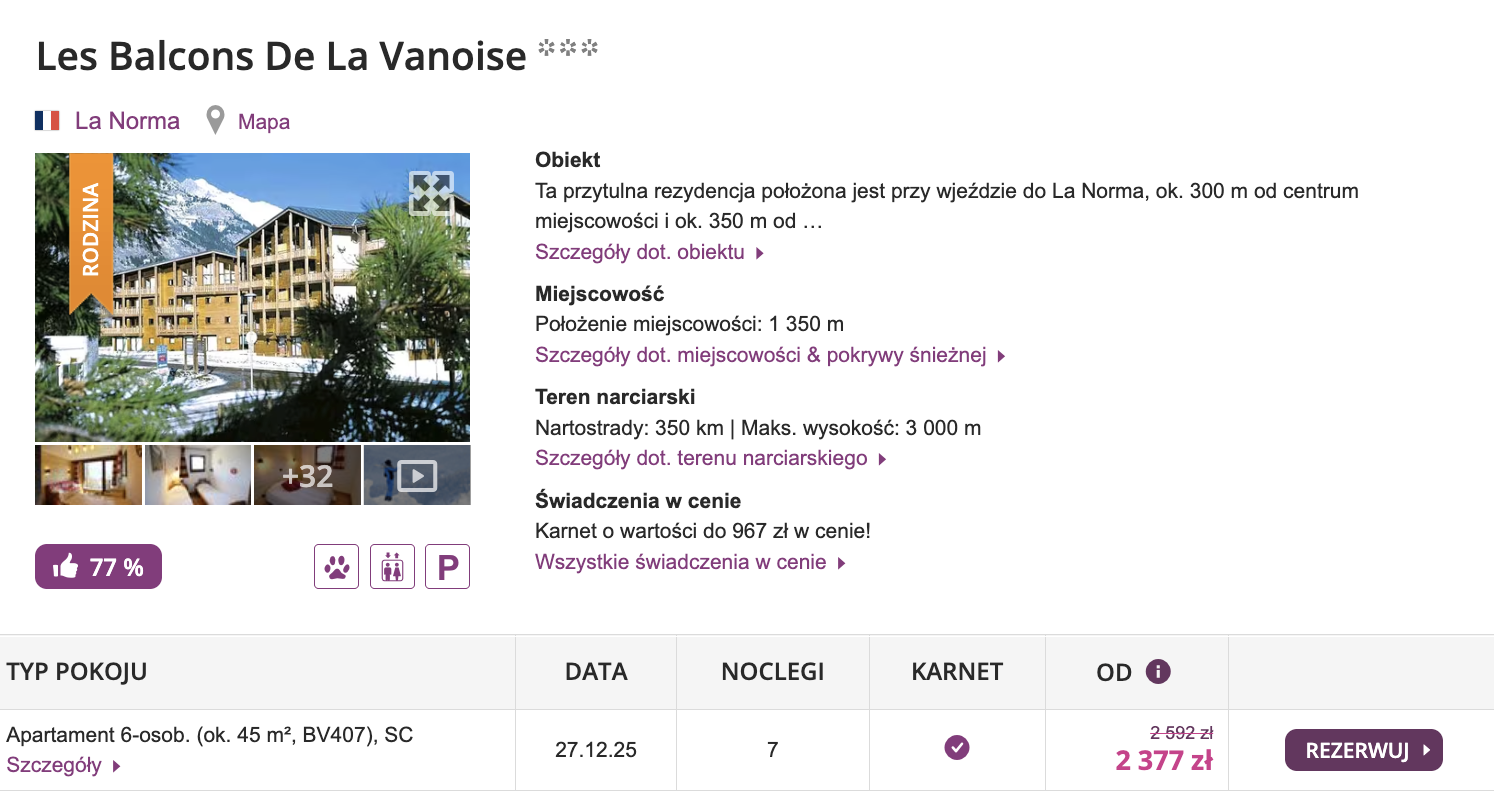
Task: Open the Mapa link
Action: [264, 123]
